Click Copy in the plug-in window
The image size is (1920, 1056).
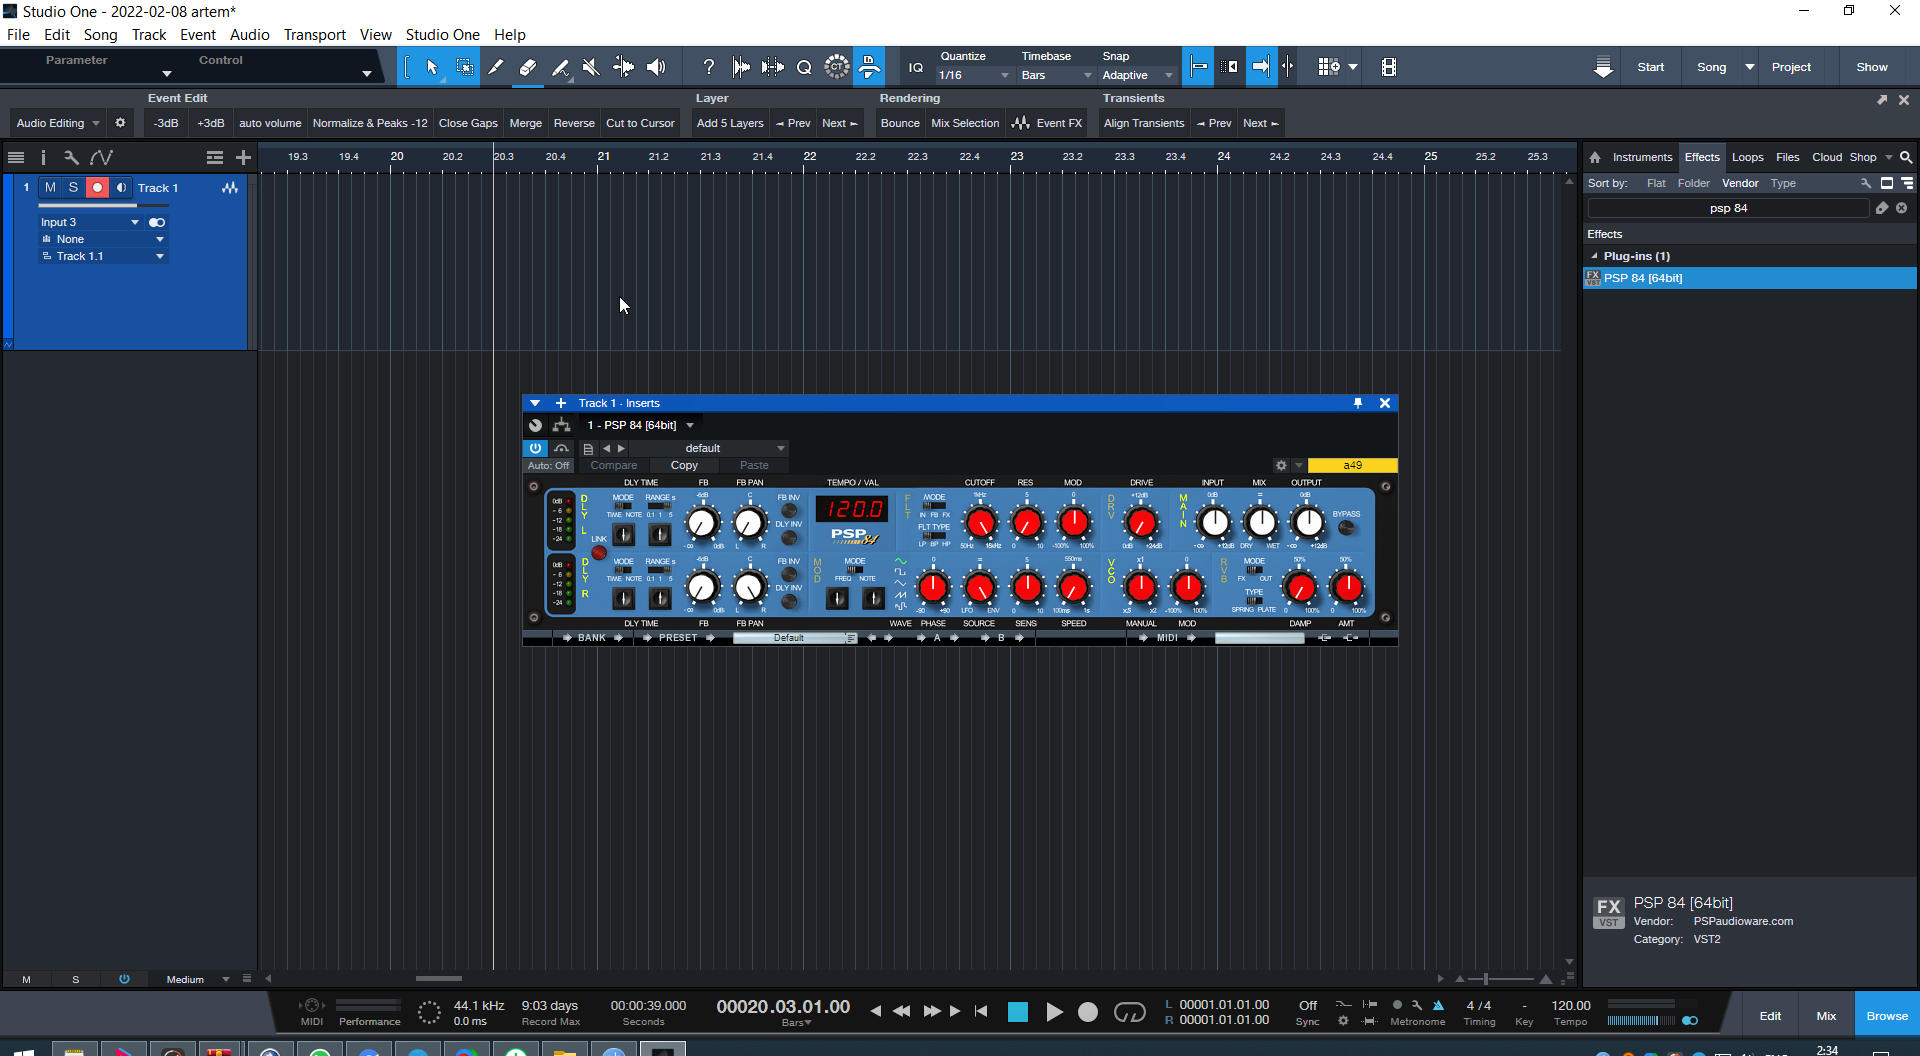coord(684,465)
